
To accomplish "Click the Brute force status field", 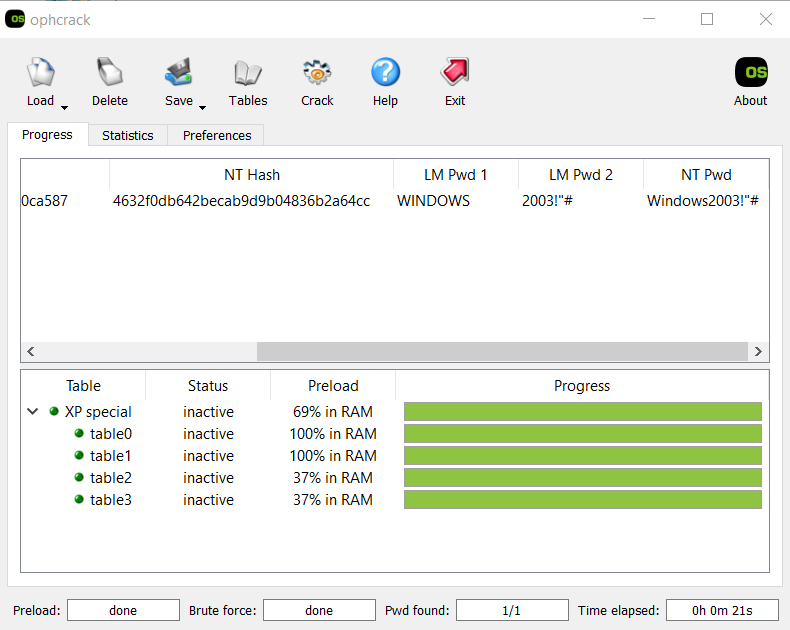I will click(319, 610).
